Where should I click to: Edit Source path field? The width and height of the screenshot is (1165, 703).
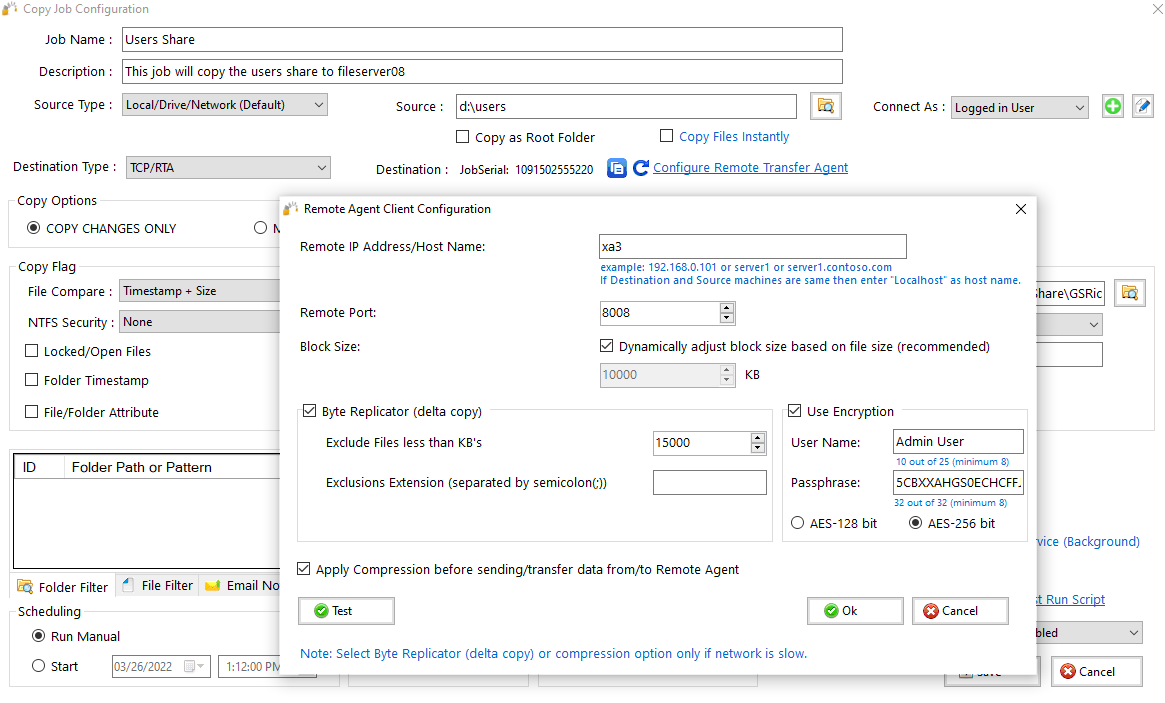tap(626, 106)
